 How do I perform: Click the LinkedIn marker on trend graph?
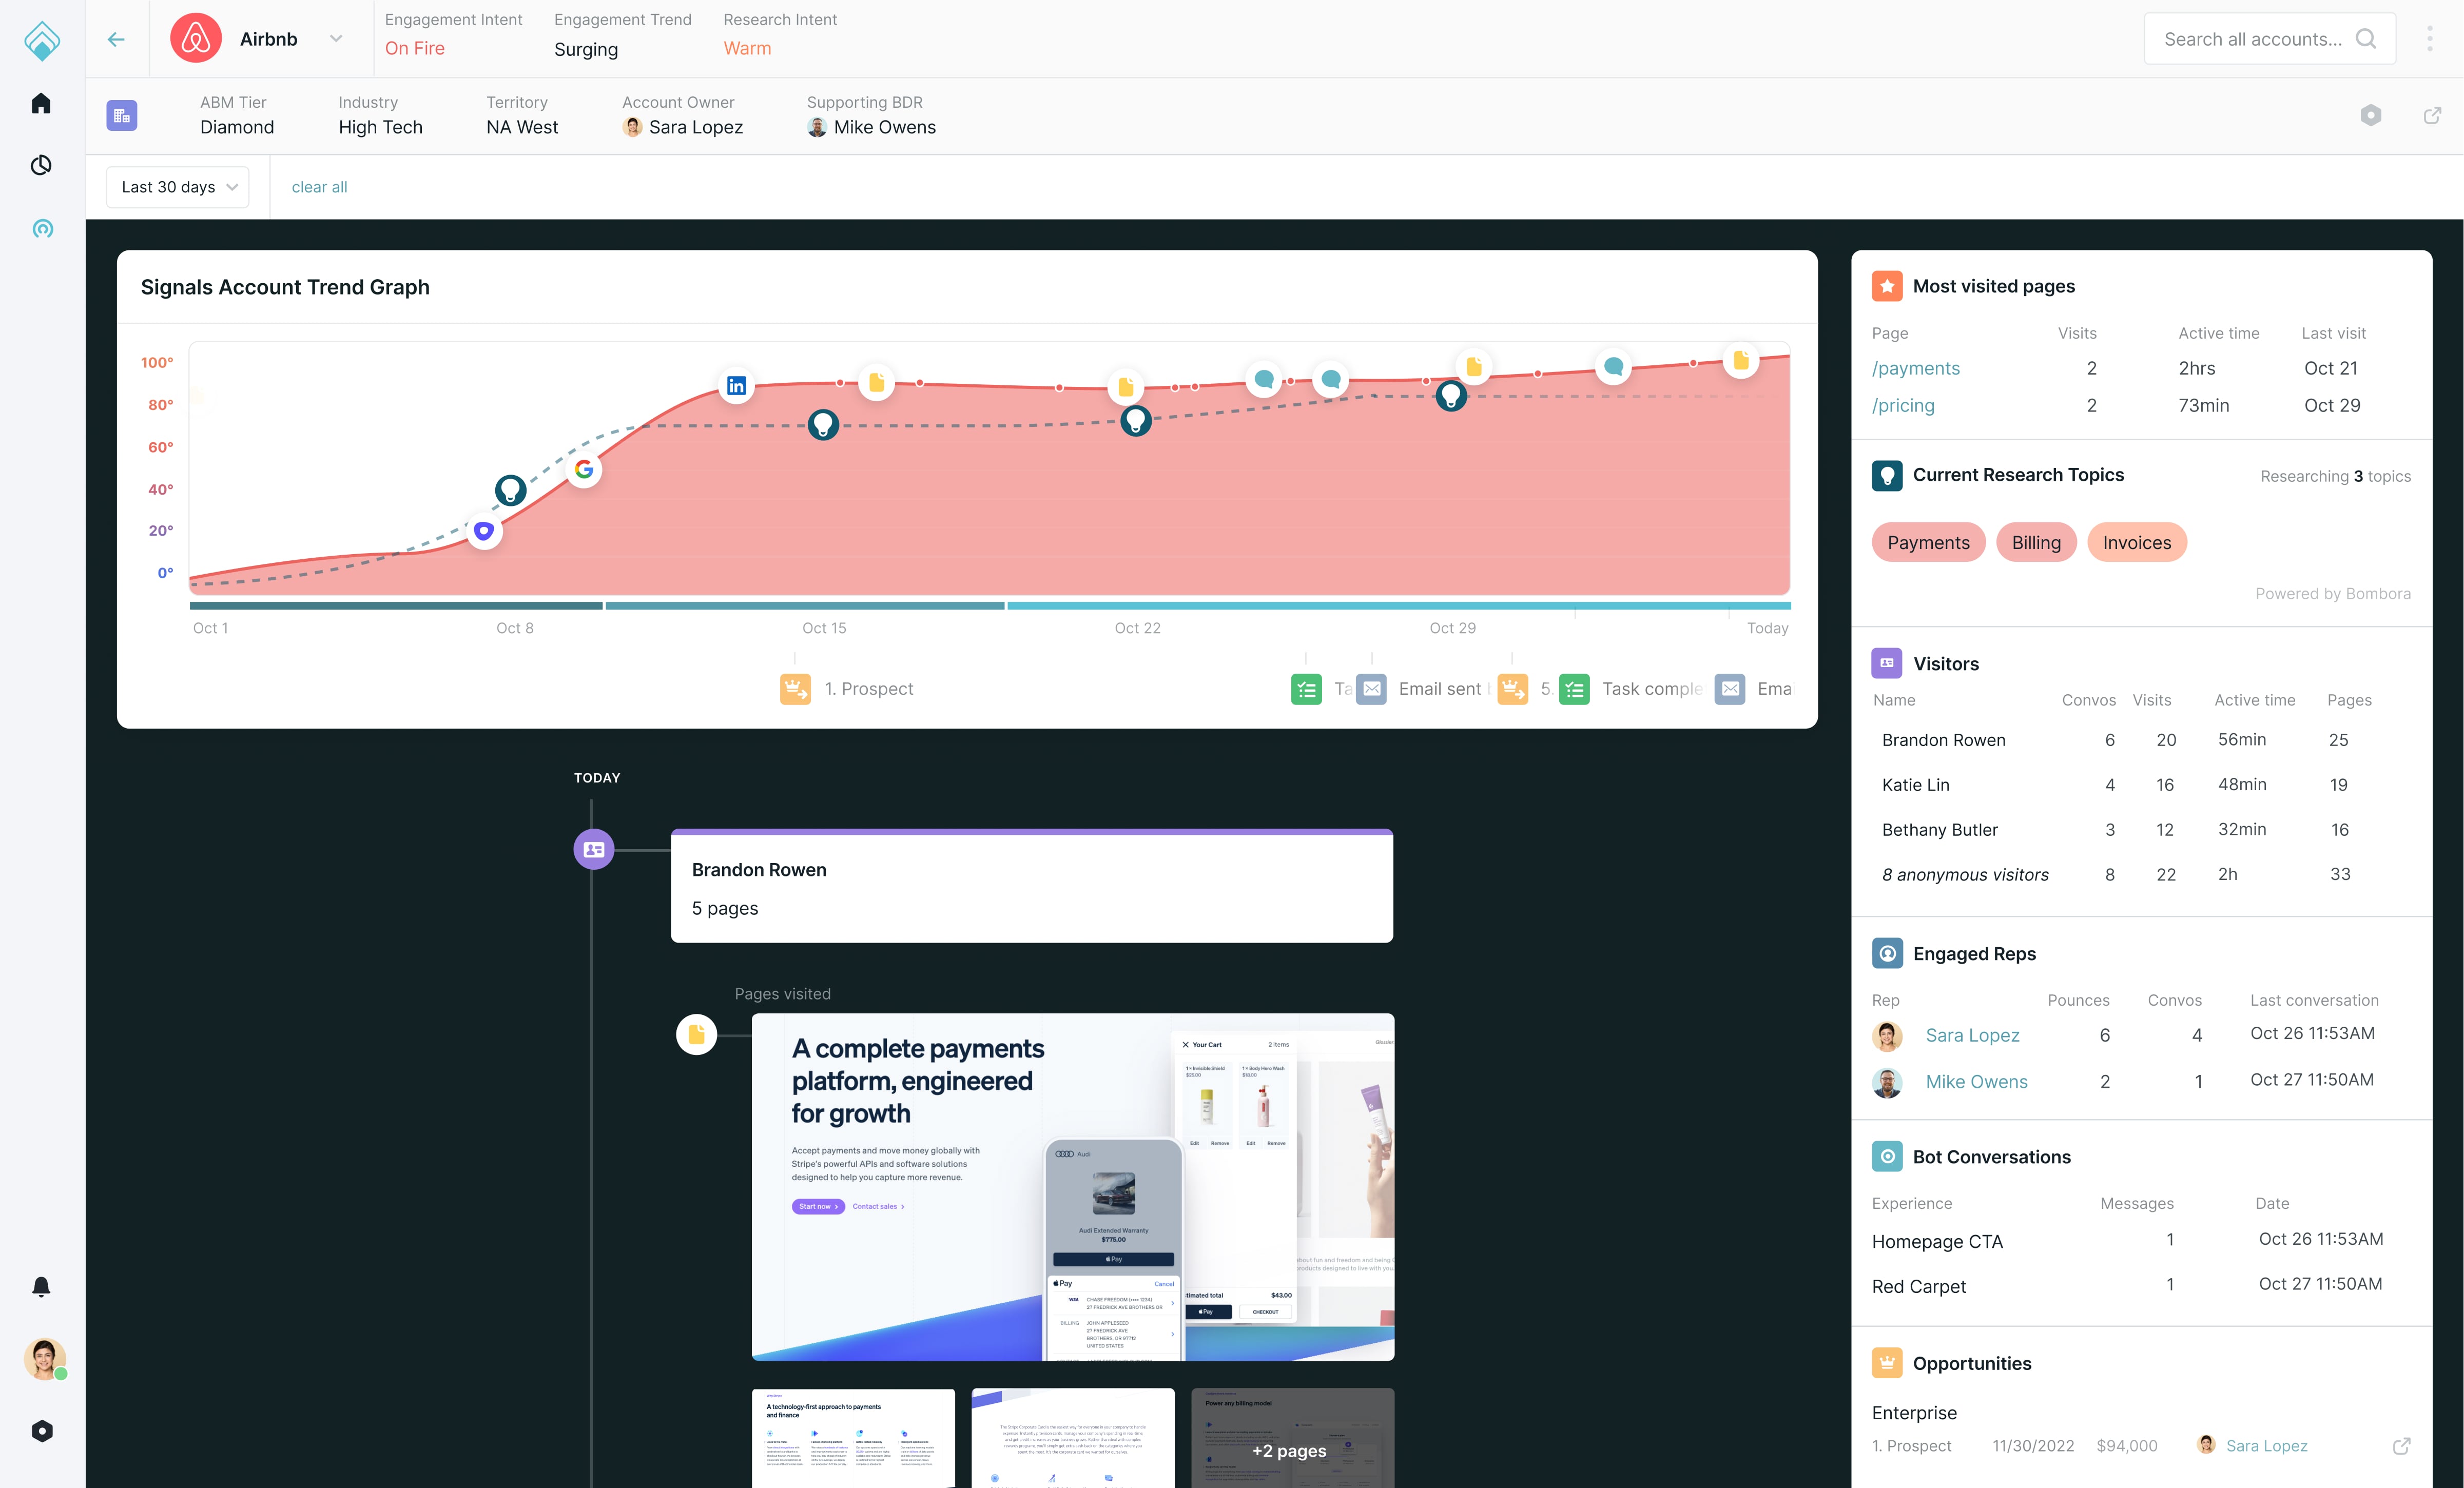[736, 386]
